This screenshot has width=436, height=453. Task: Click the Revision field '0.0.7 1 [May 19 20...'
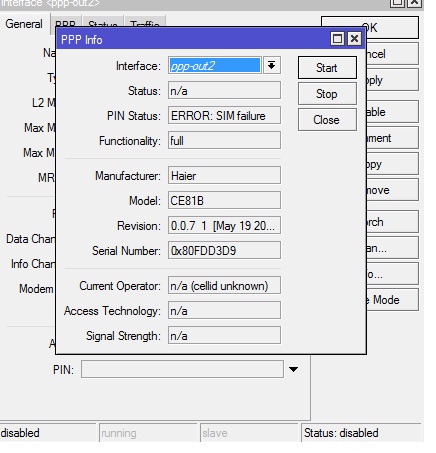point(224,226)
